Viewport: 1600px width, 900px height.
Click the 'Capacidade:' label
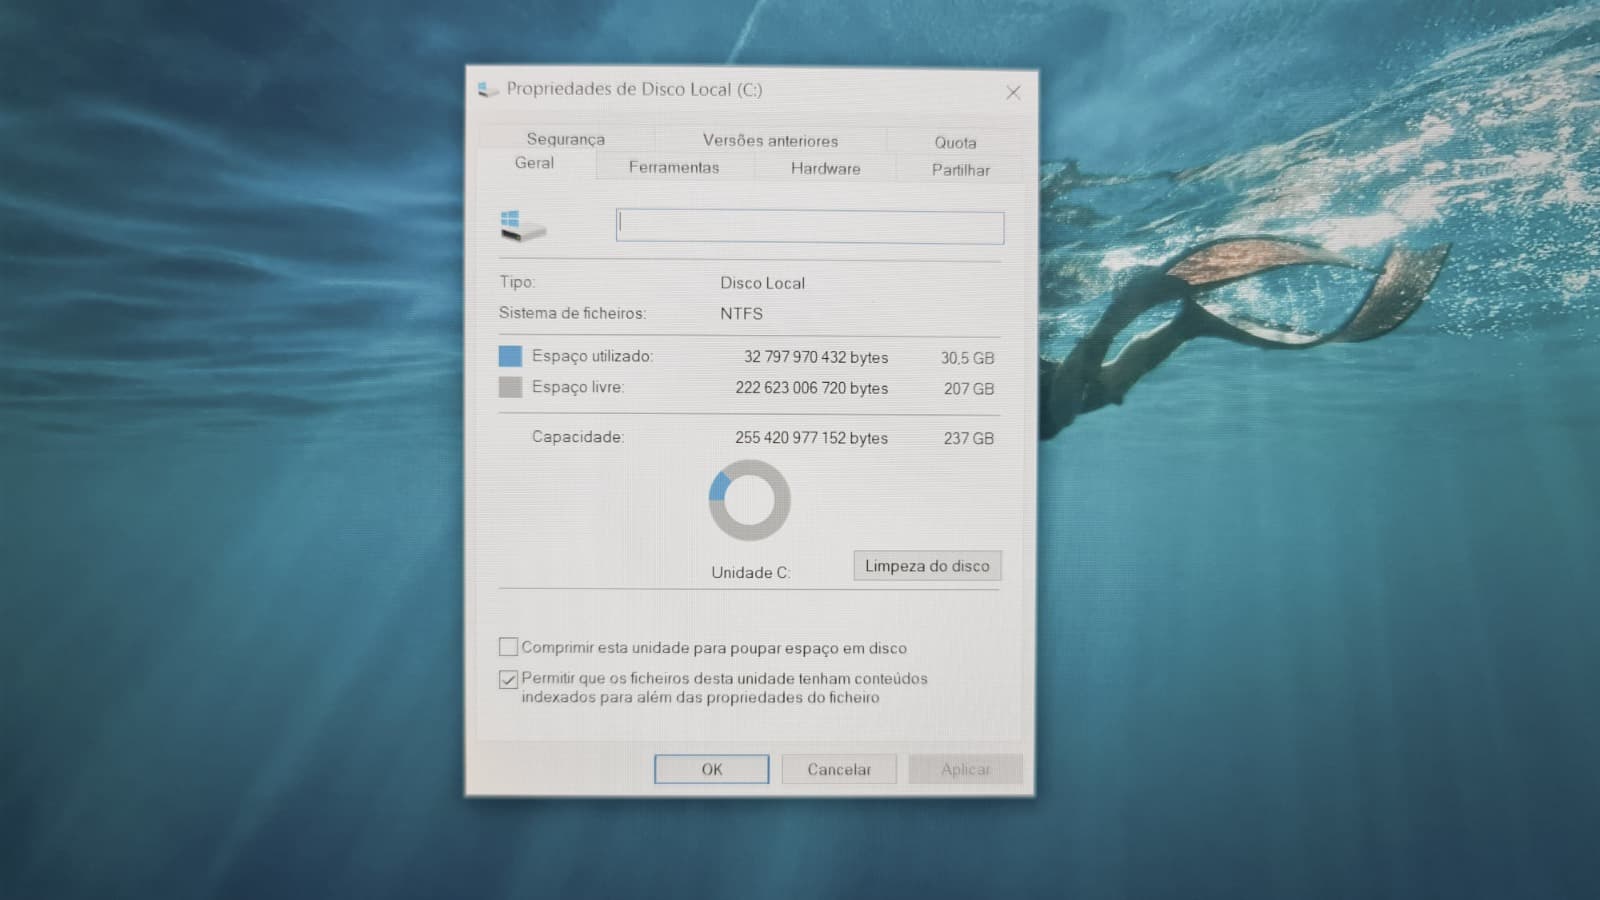point(578,437)
